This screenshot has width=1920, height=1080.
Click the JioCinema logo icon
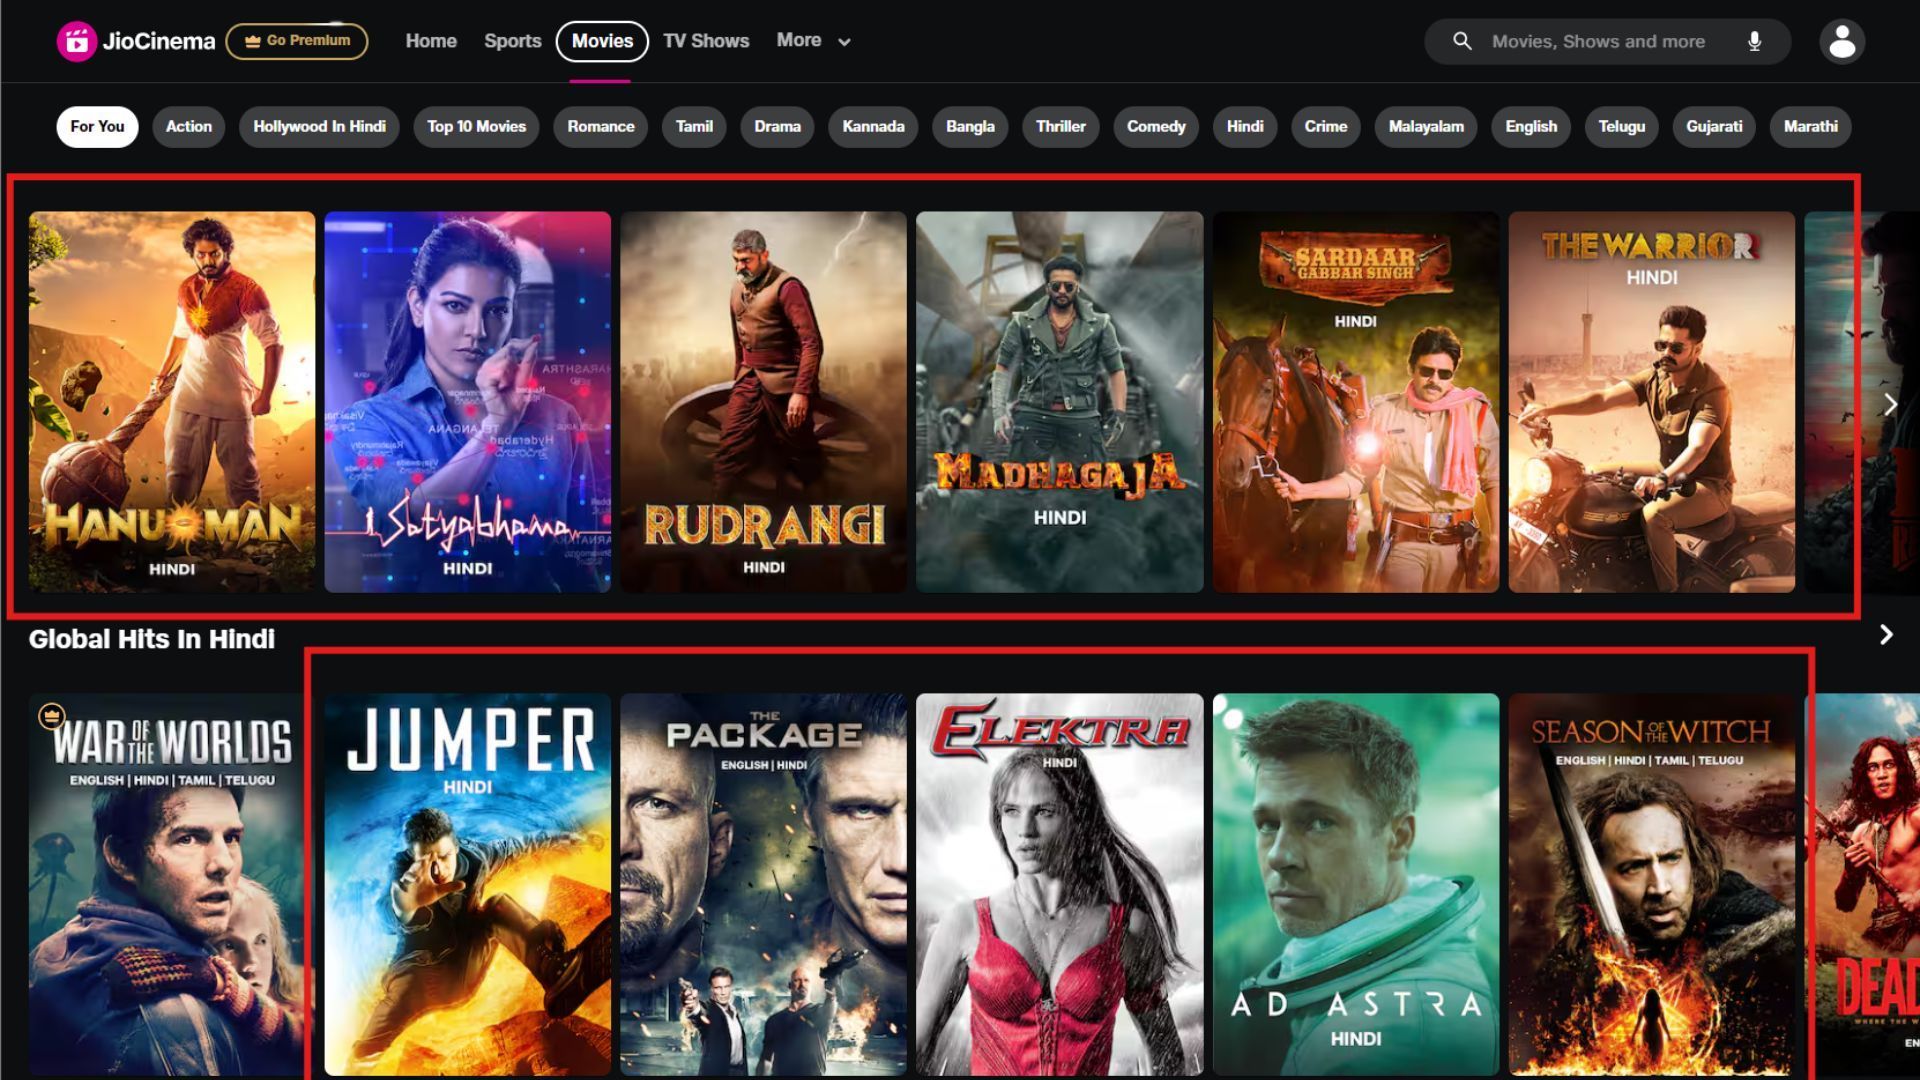pyautogui.click(x=76, y=41)
